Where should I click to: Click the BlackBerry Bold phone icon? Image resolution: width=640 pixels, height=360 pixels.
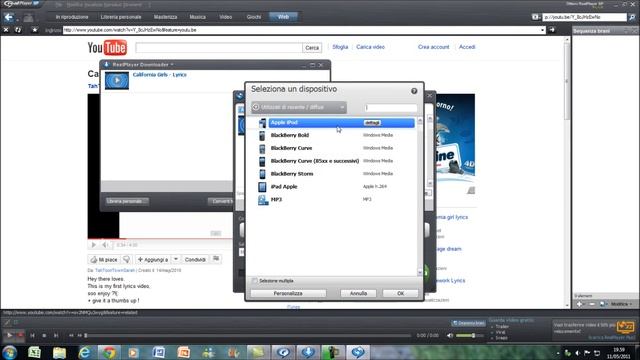[262, 136]
